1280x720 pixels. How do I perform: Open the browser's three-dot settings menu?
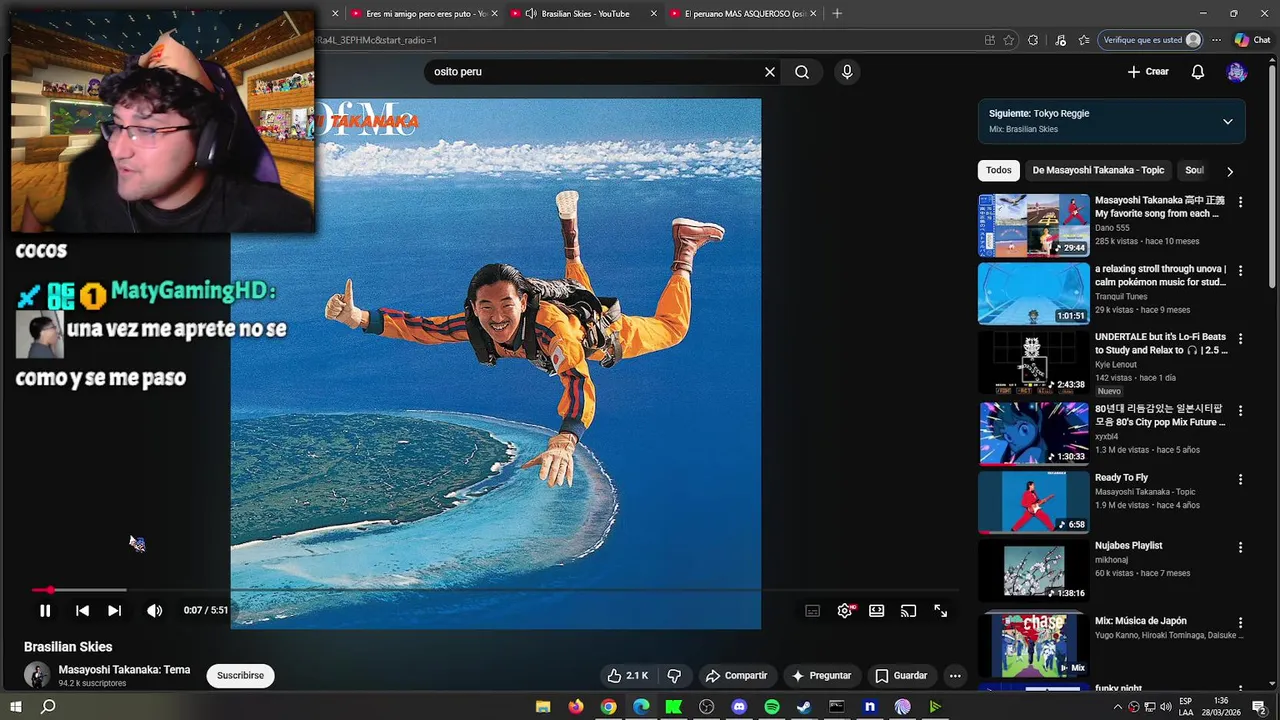click(1216, 40)
